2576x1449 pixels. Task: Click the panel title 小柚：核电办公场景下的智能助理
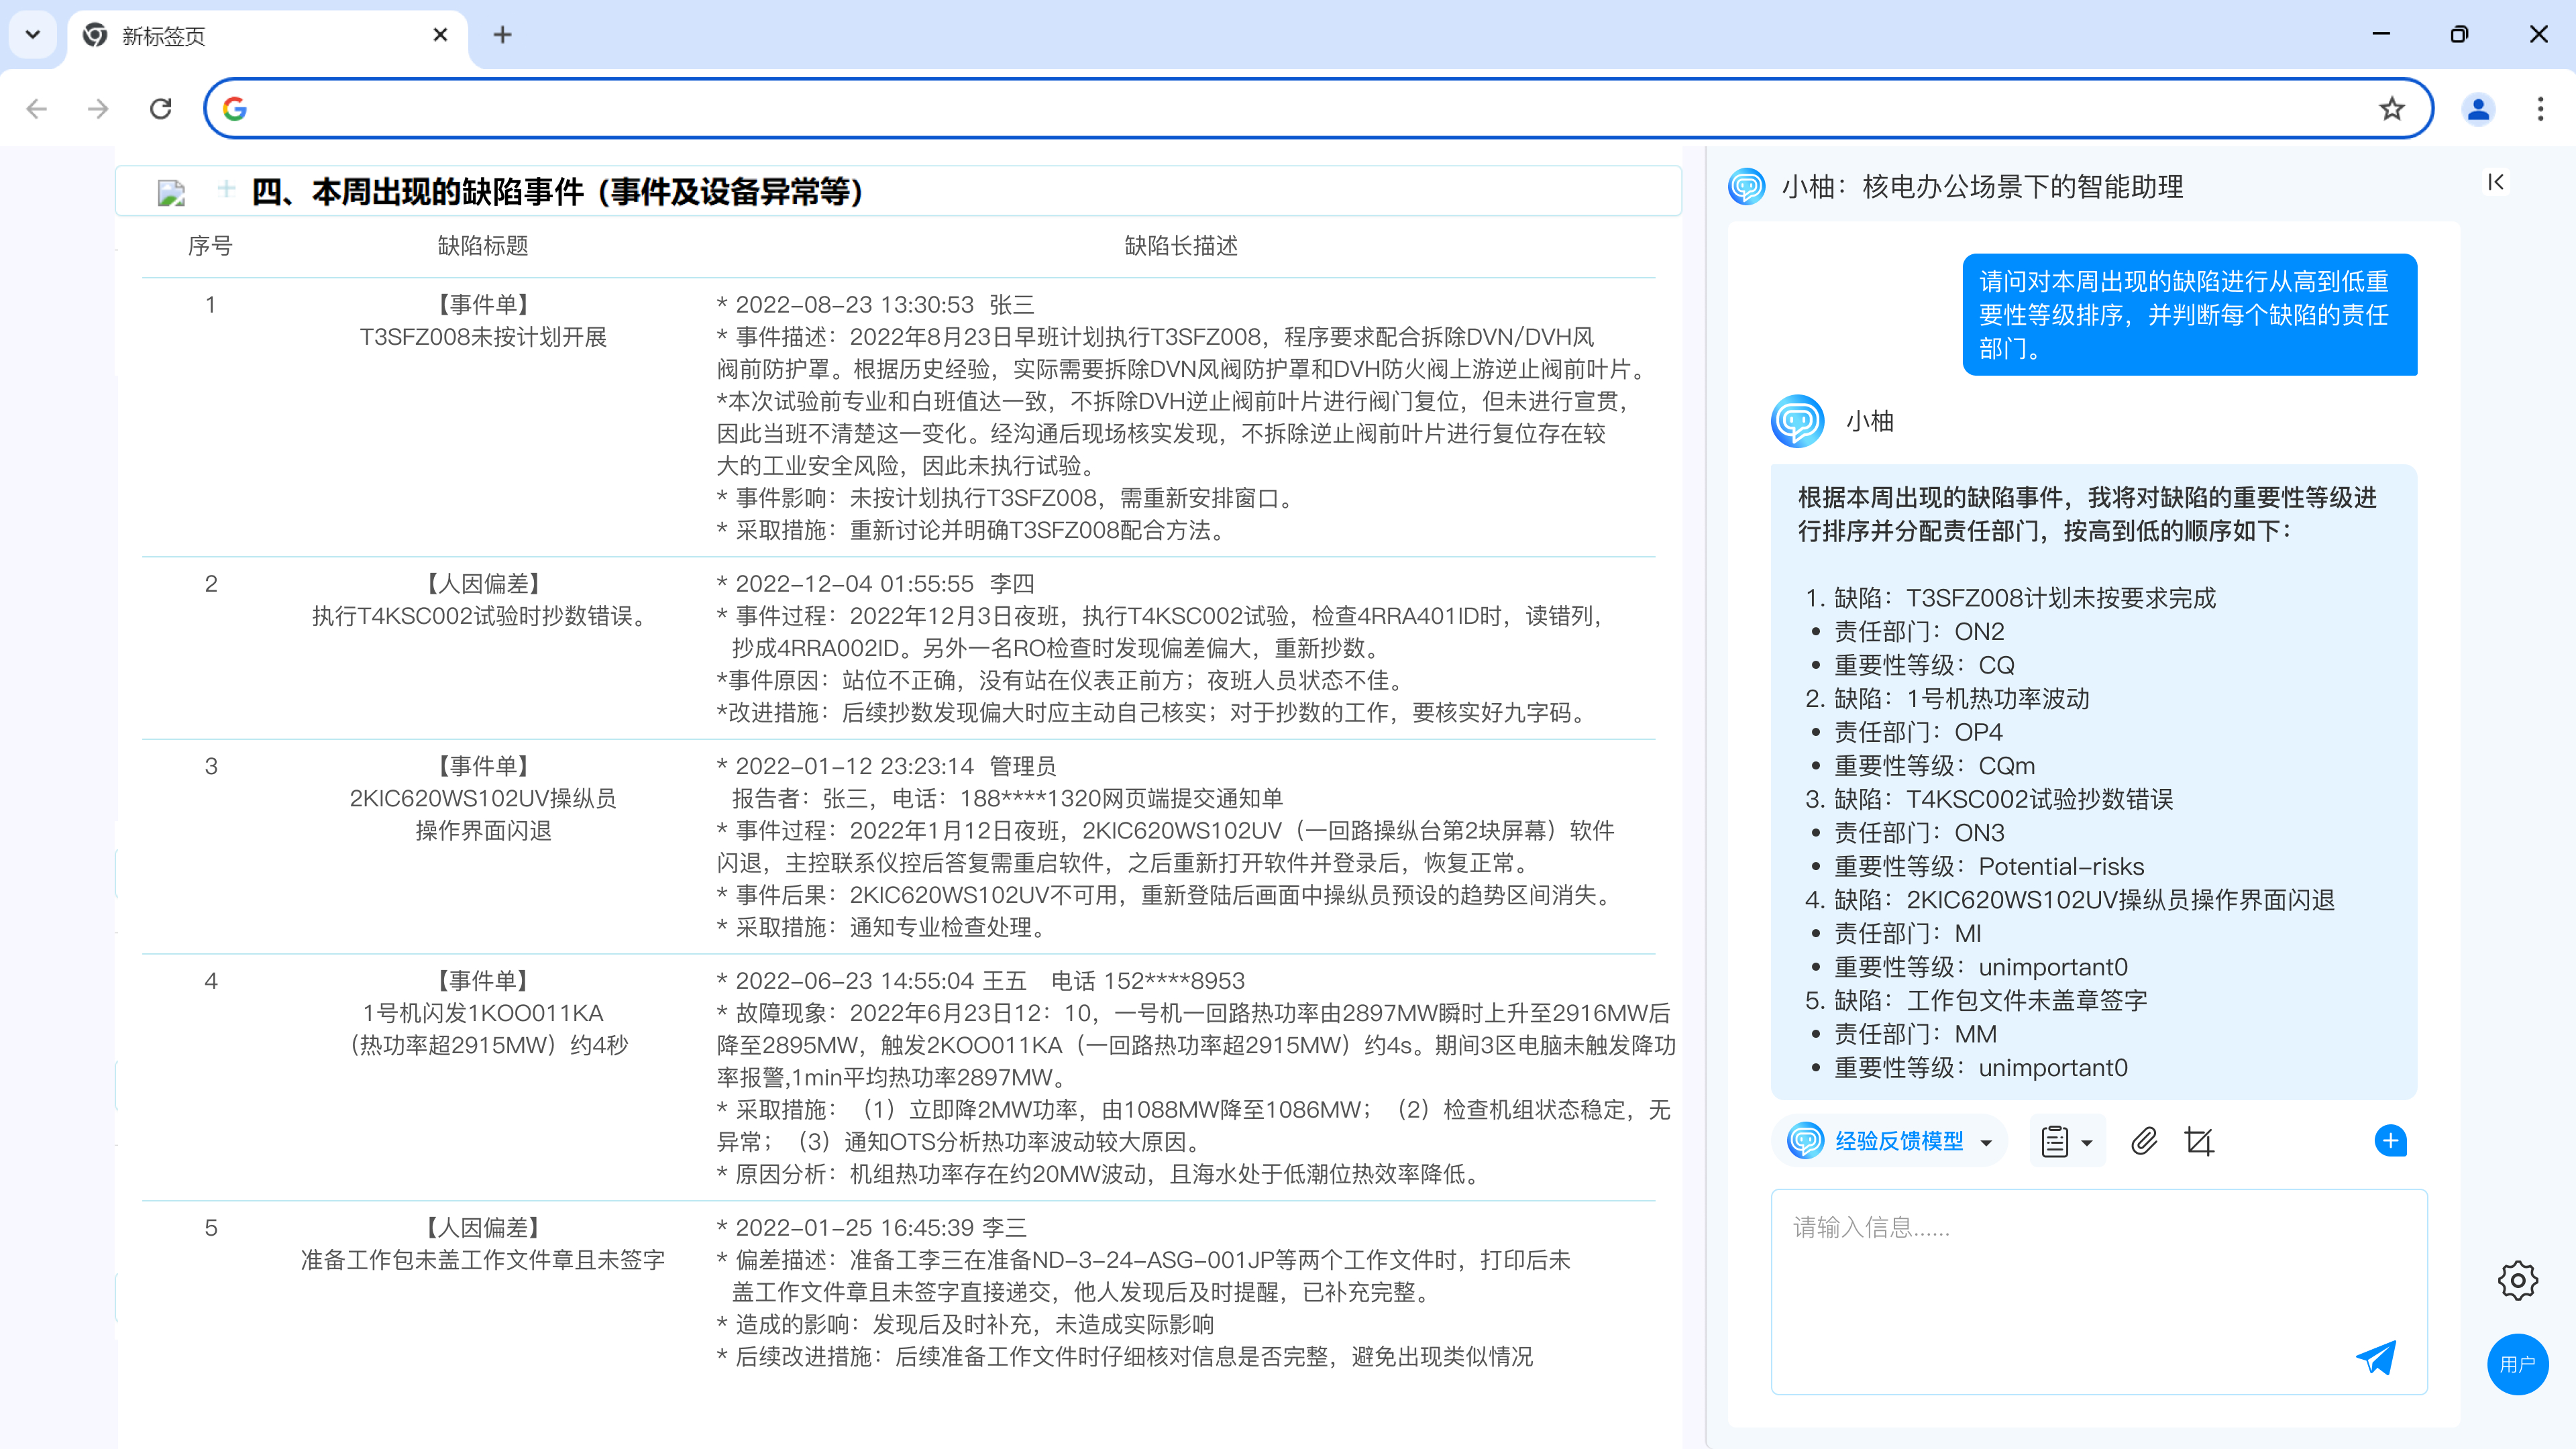(1982, 187)
